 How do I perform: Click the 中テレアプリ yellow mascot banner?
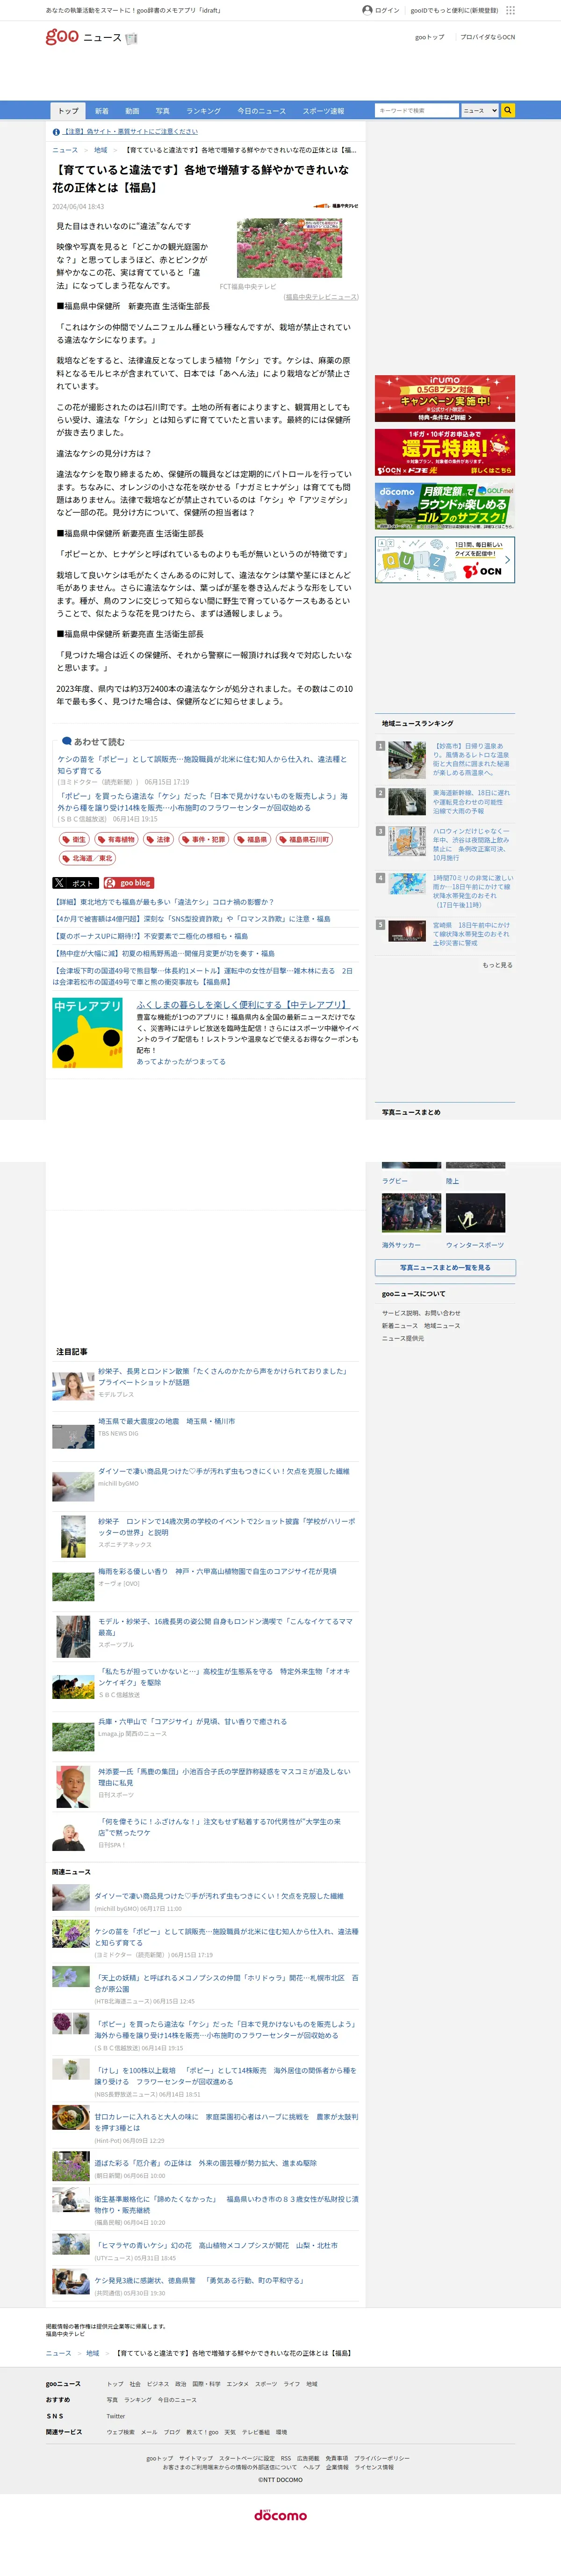pyautogui.click(x=87, y=1033)
